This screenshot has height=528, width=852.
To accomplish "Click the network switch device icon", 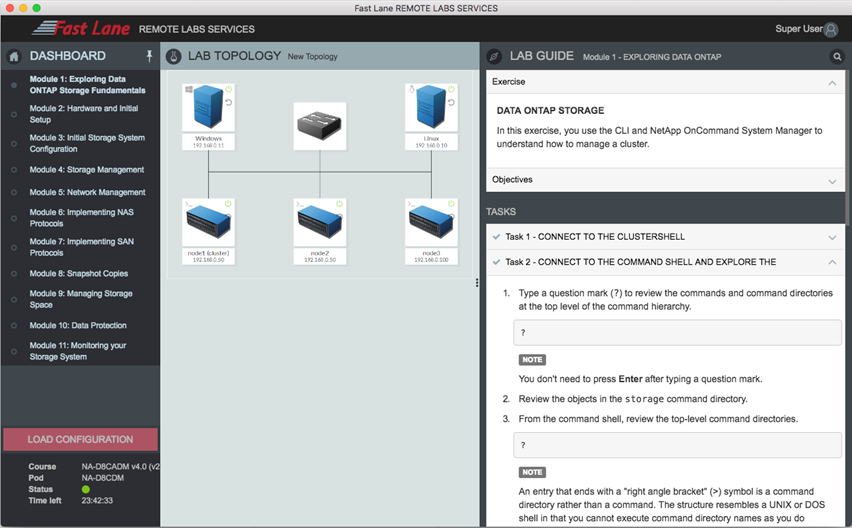I will click(320, 126).
